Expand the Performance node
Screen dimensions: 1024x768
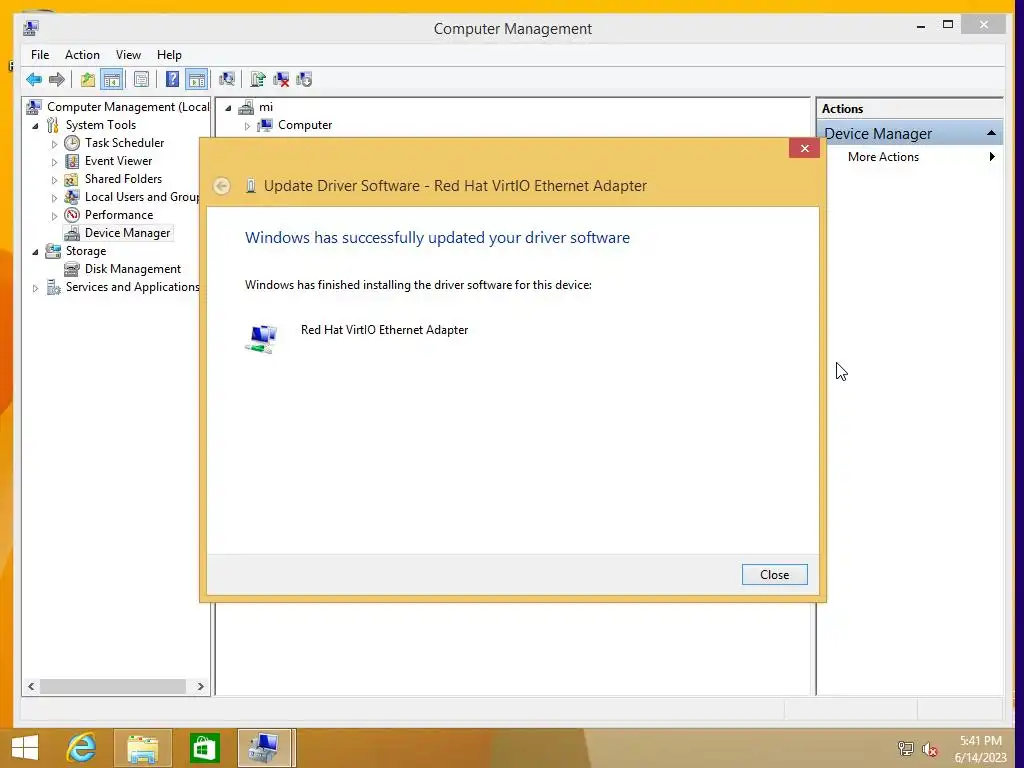tap(55, 216)
